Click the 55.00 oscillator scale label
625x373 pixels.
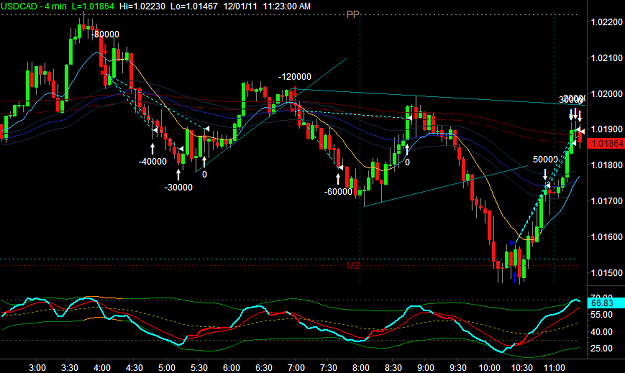click(602, 315)
